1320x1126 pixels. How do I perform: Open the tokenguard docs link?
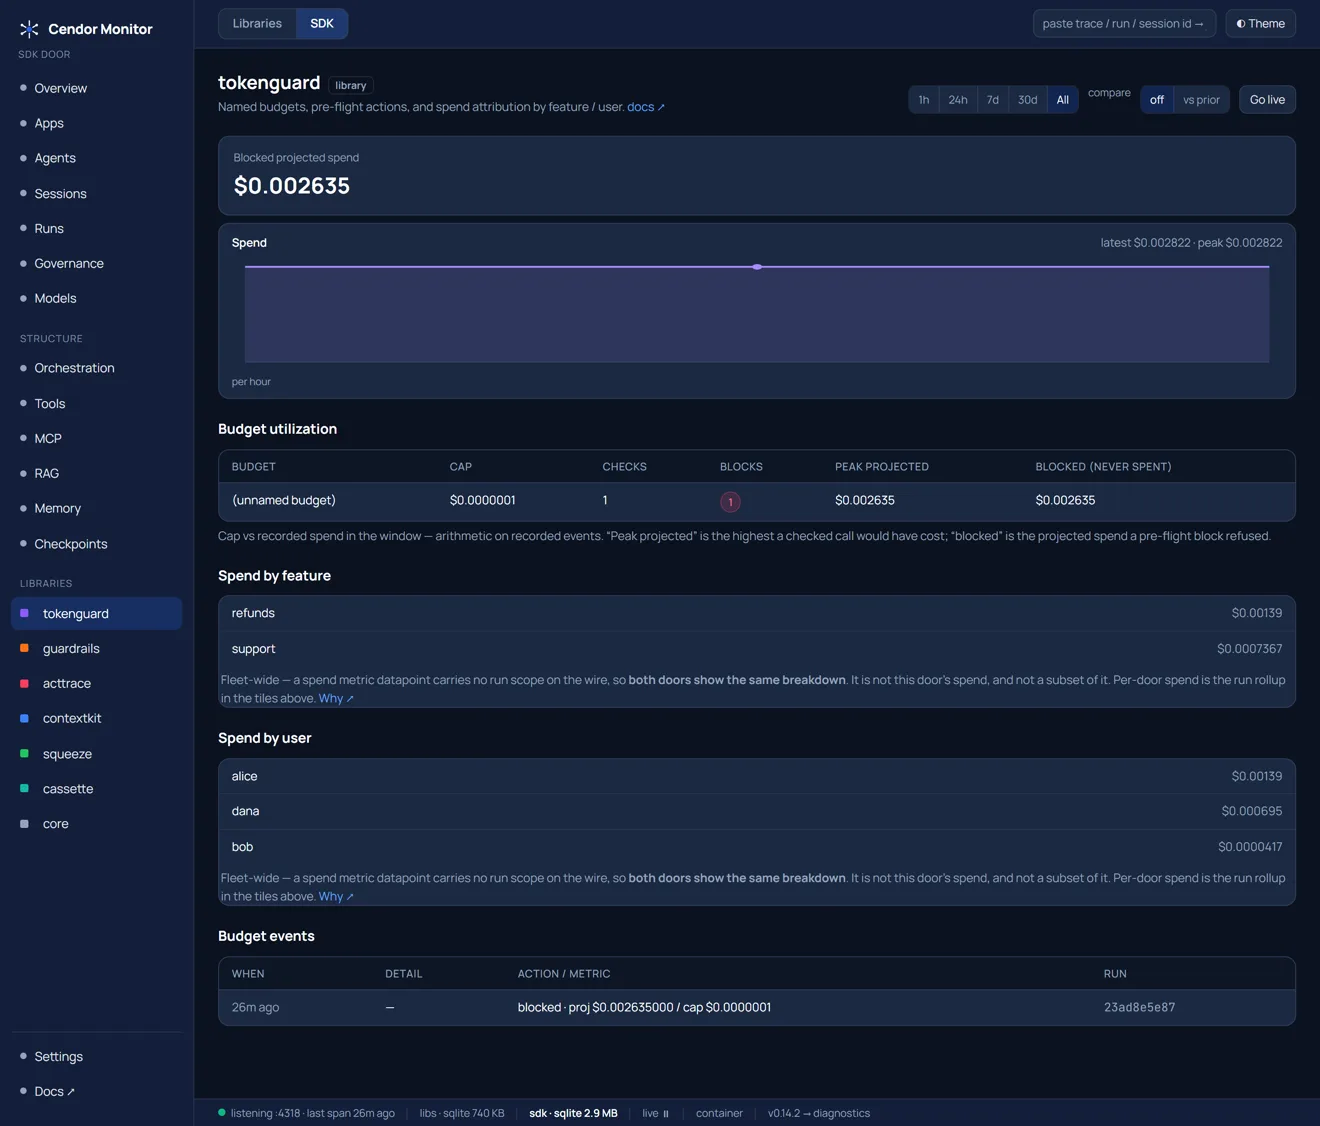click(646, 107)
